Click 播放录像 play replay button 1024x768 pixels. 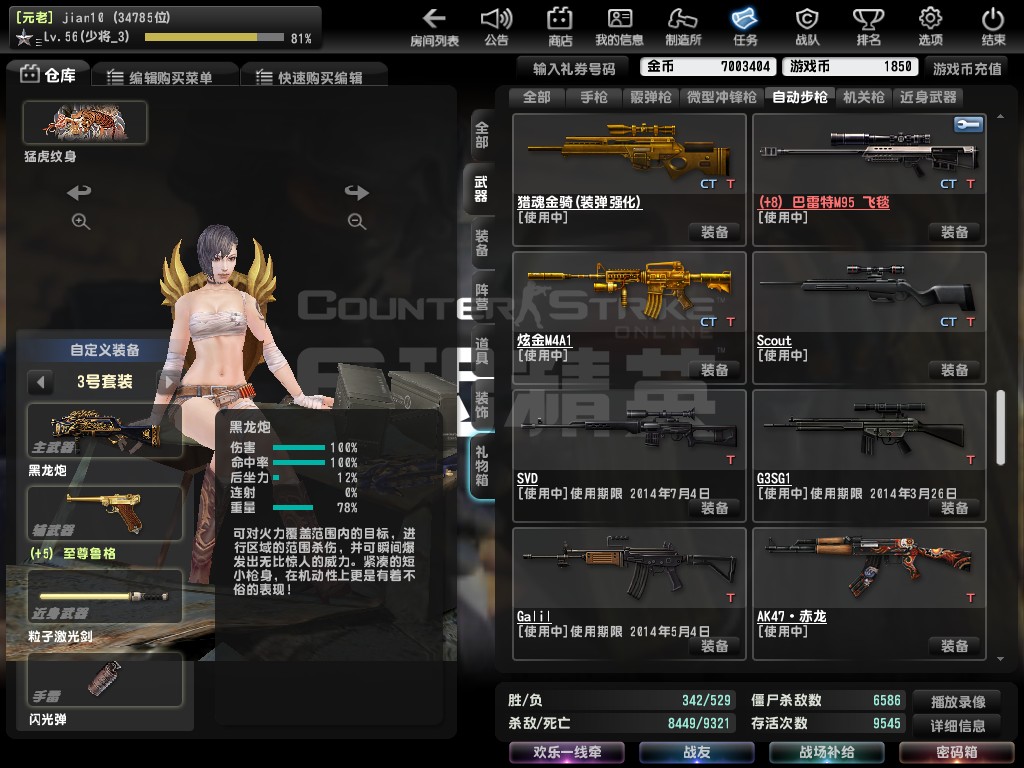958,702
